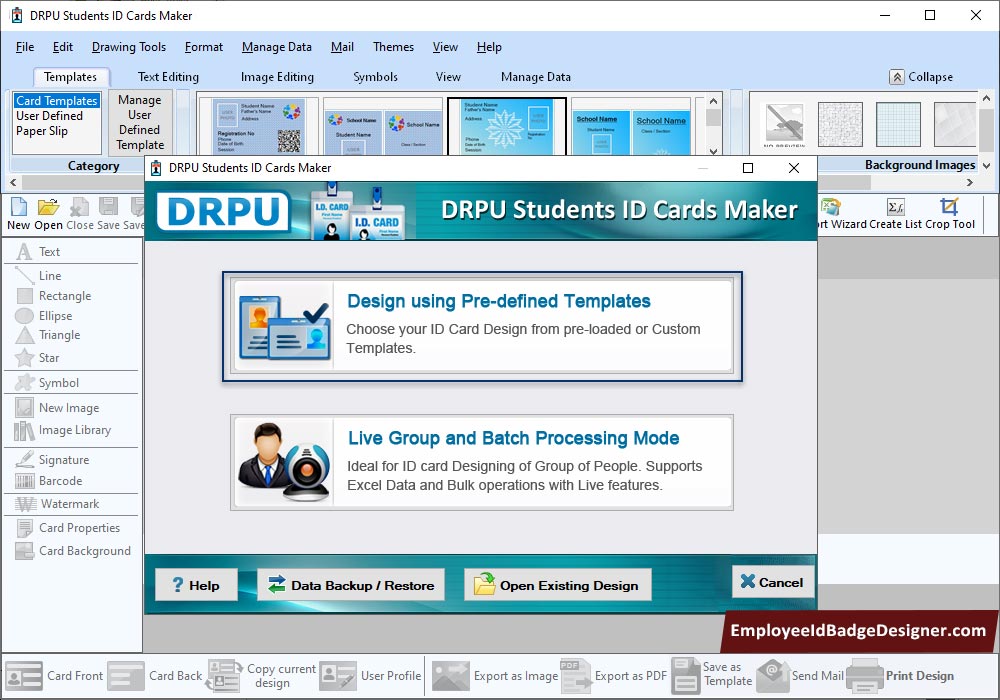Close the DRPU startup dialog window

[x=794, y=168]
